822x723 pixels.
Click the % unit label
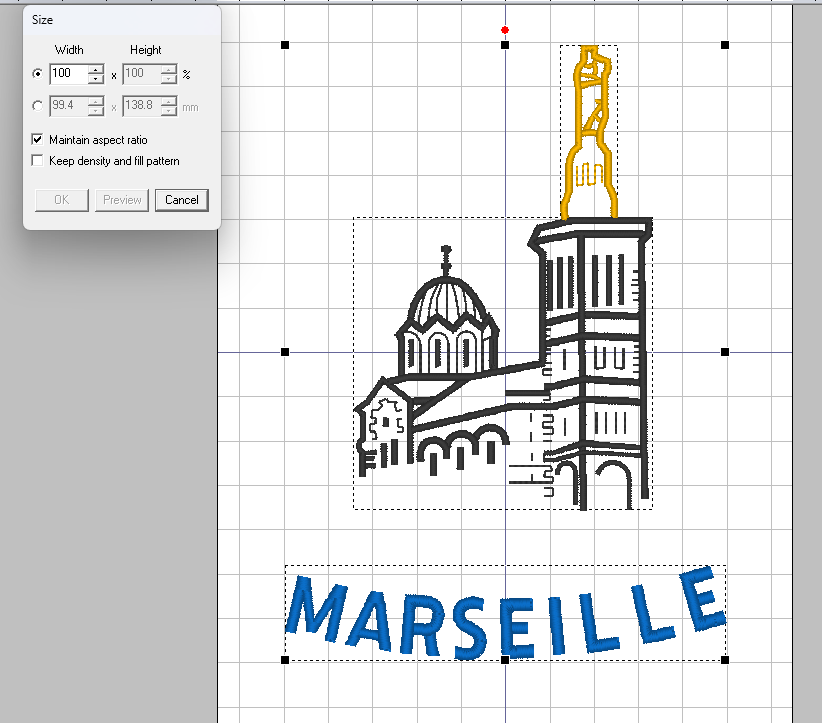coord(187,75)
